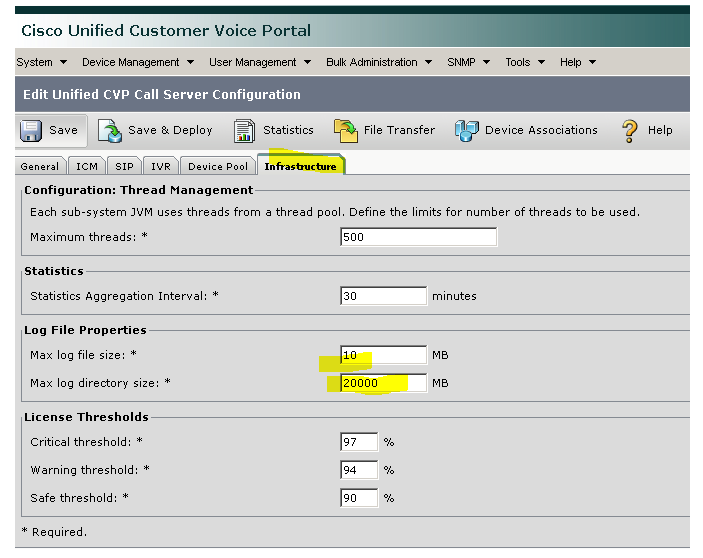Viewport: 703px width, 558px height.
Task: Click the 'Safe threshold:' label
Action: point(74,498)
